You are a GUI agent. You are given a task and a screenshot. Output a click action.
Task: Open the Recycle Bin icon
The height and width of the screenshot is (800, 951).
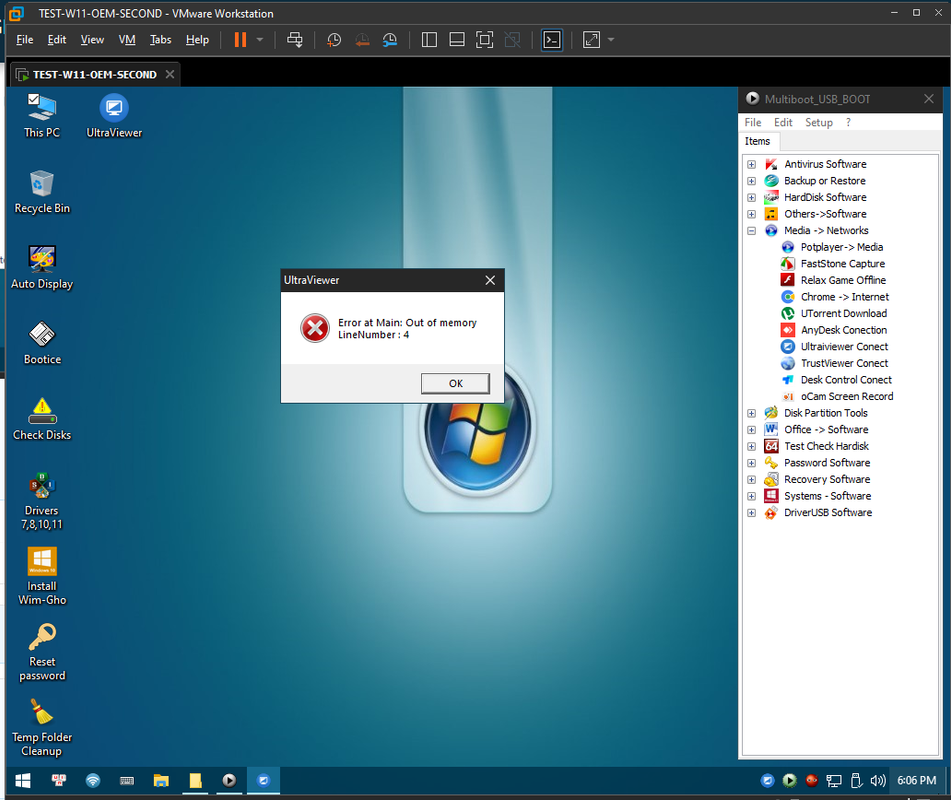(42, 192)
